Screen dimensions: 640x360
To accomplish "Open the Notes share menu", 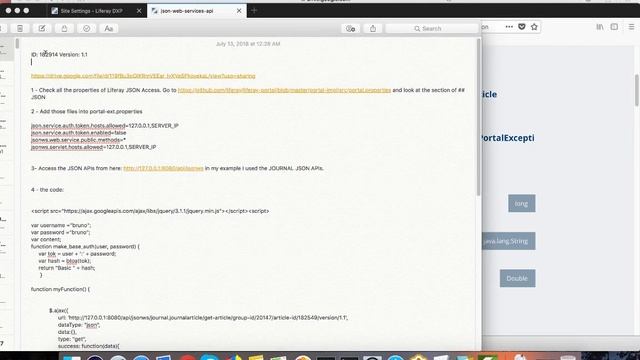I will pos(373,29).
